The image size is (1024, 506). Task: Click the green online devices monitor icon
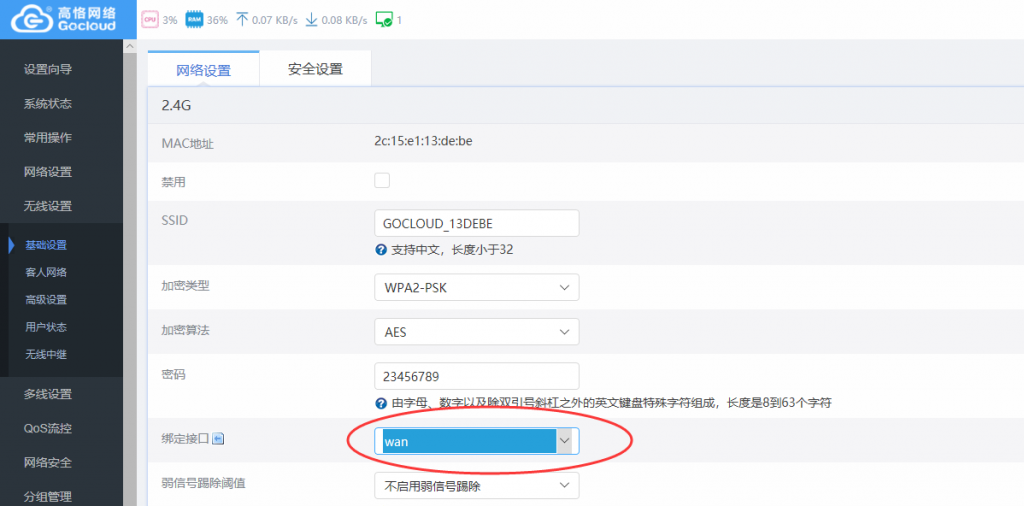[384, 20]
